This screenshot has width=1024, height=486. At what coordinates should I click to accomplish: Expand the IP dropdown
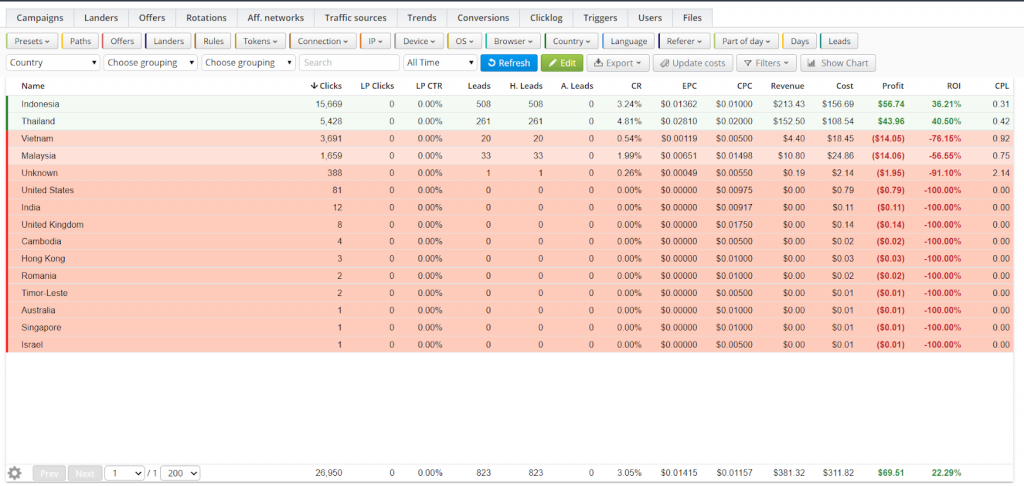[x=376, y=41]
